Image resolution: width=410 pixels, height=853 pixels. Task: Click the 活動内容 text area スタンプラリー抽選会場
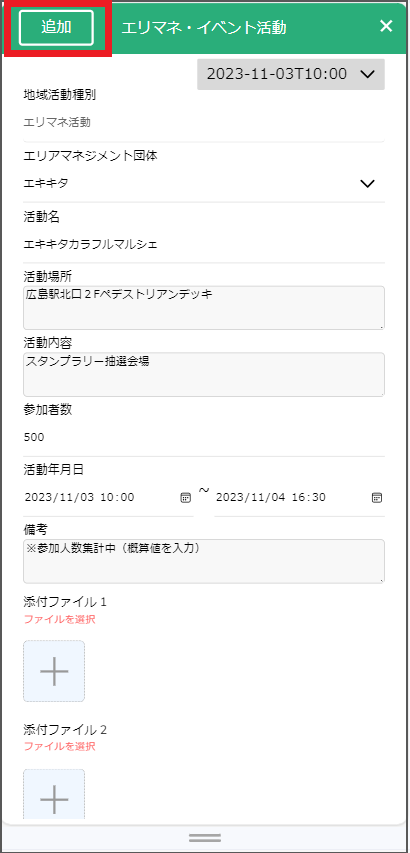pos(204,374)
